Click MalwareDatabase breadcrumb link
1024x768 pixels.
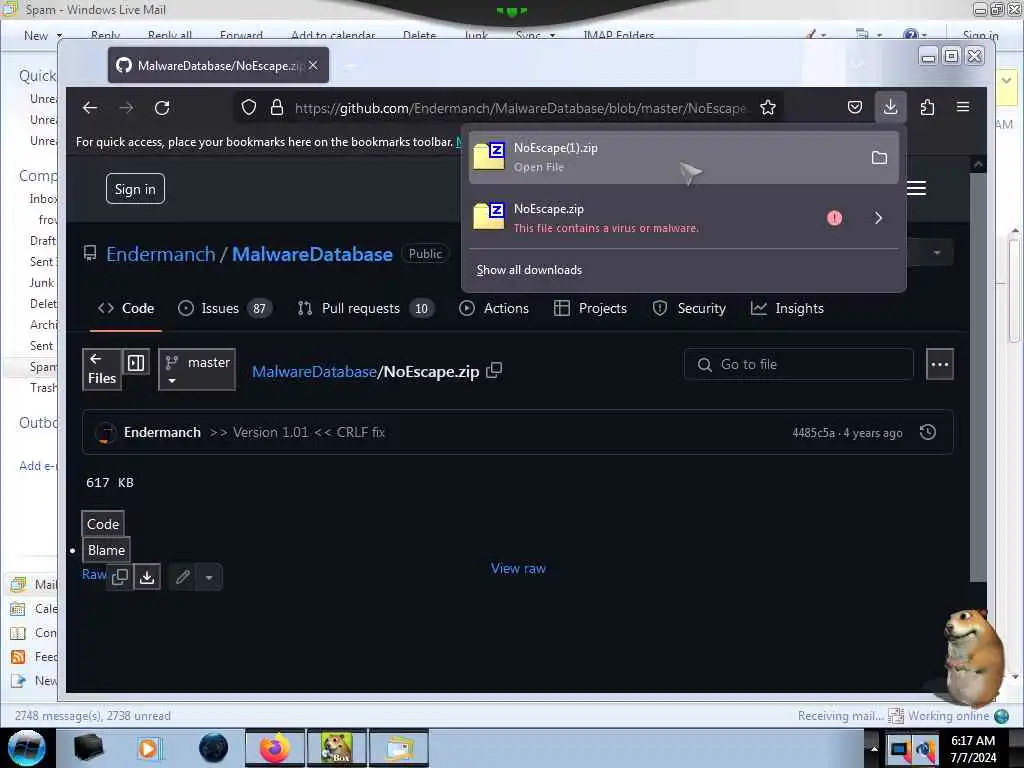(x=314, y=372)
